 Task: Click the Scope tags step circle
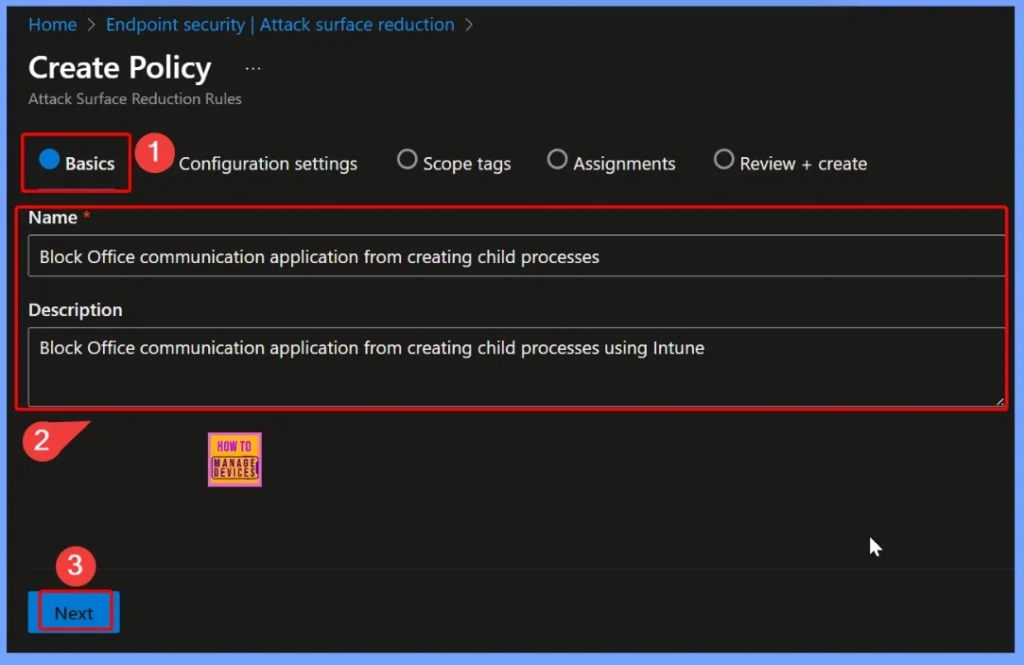407,160
